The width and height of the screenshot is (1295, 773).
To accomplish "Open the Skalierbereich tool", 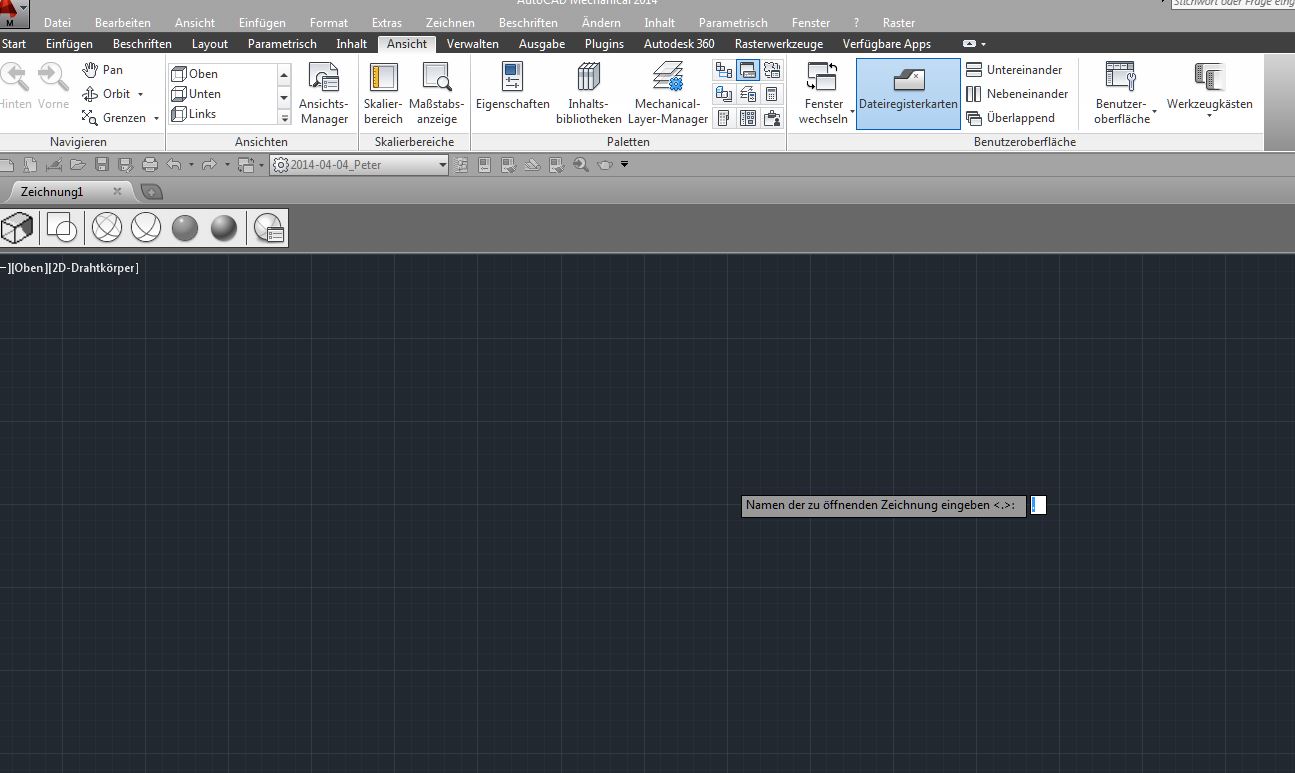I will tap(383, 94).
